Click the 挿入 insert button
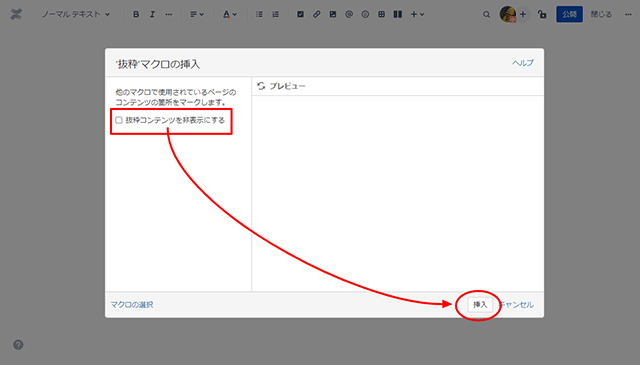 coord(480,305)
